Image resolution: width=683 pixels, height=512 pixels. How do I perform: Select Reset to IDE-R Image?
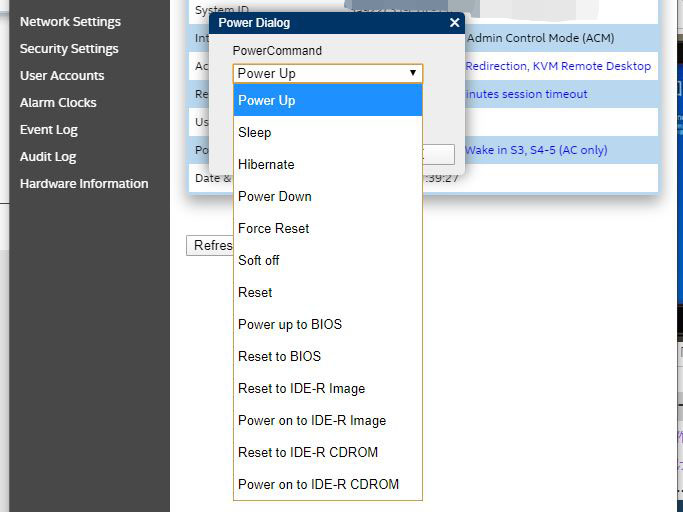pyautogui.click(x=328, y=388)
